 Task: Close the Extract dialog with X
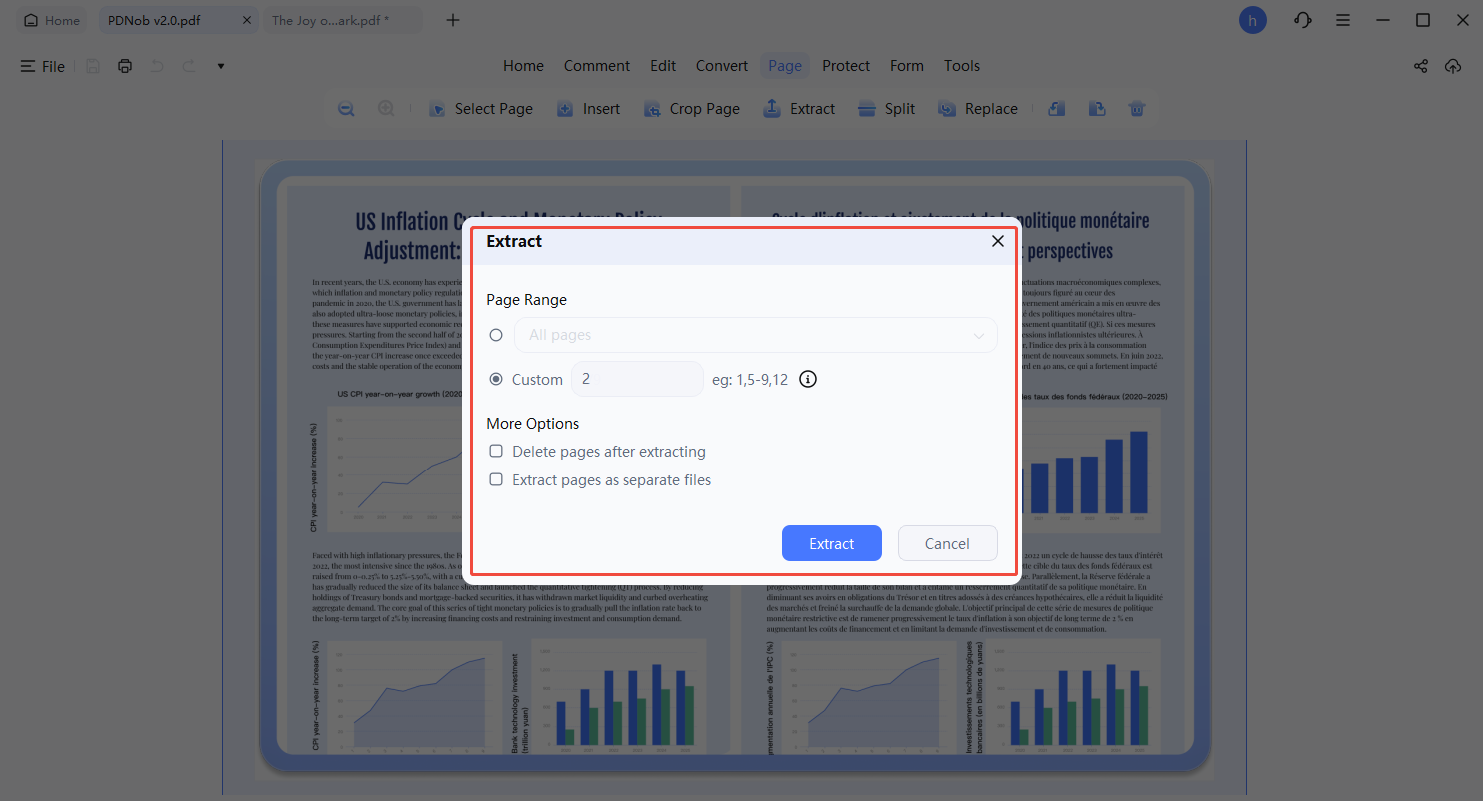tap(997, 241)
